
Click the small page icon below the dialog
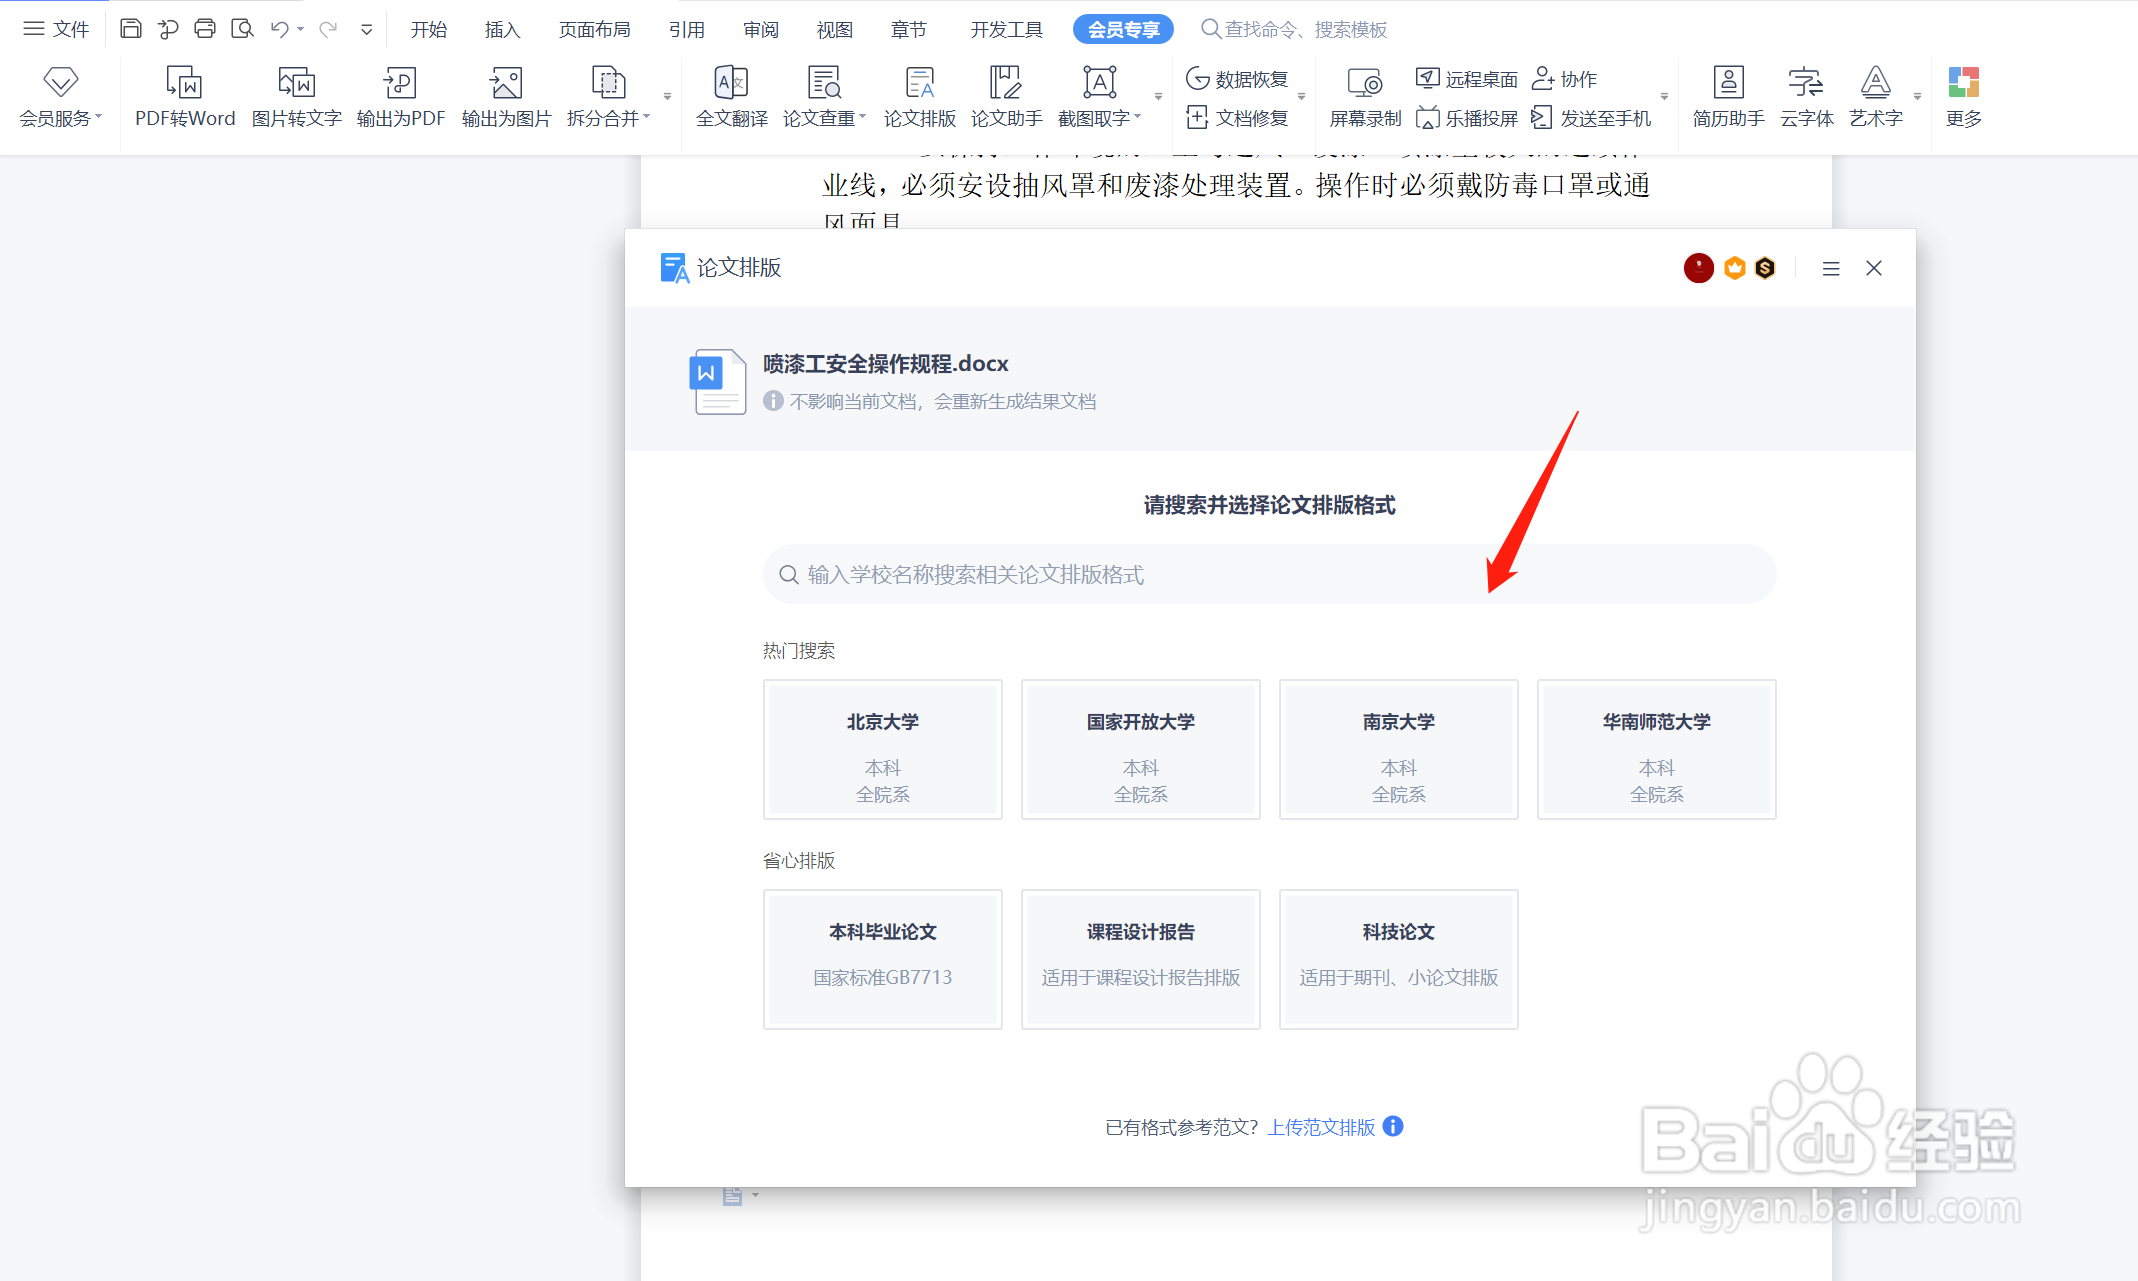point(733,1196)
